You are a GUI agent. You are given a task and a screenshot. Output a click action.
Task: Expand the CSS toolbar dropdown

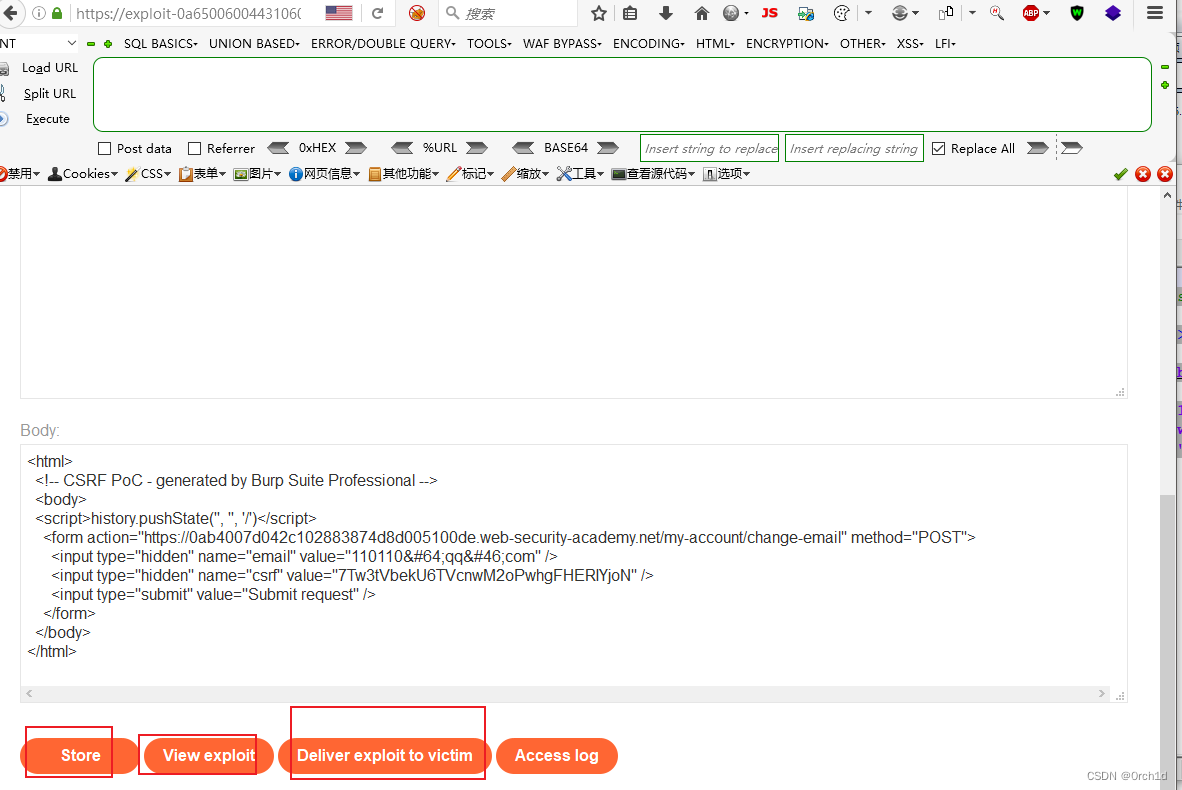(x=149, y=173)
